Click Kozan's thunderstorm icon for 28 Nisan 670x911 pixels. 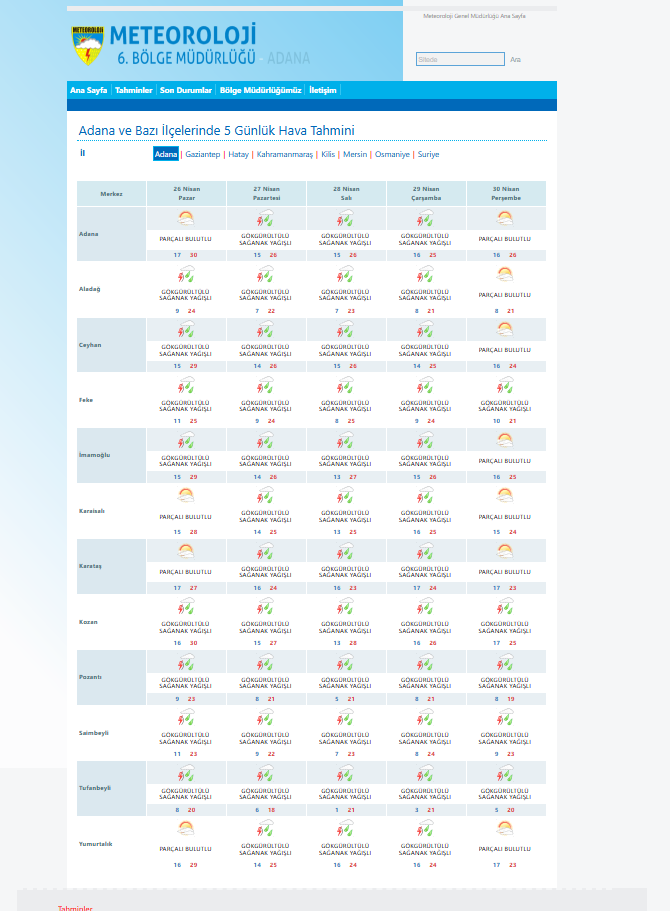coord(345,606)
